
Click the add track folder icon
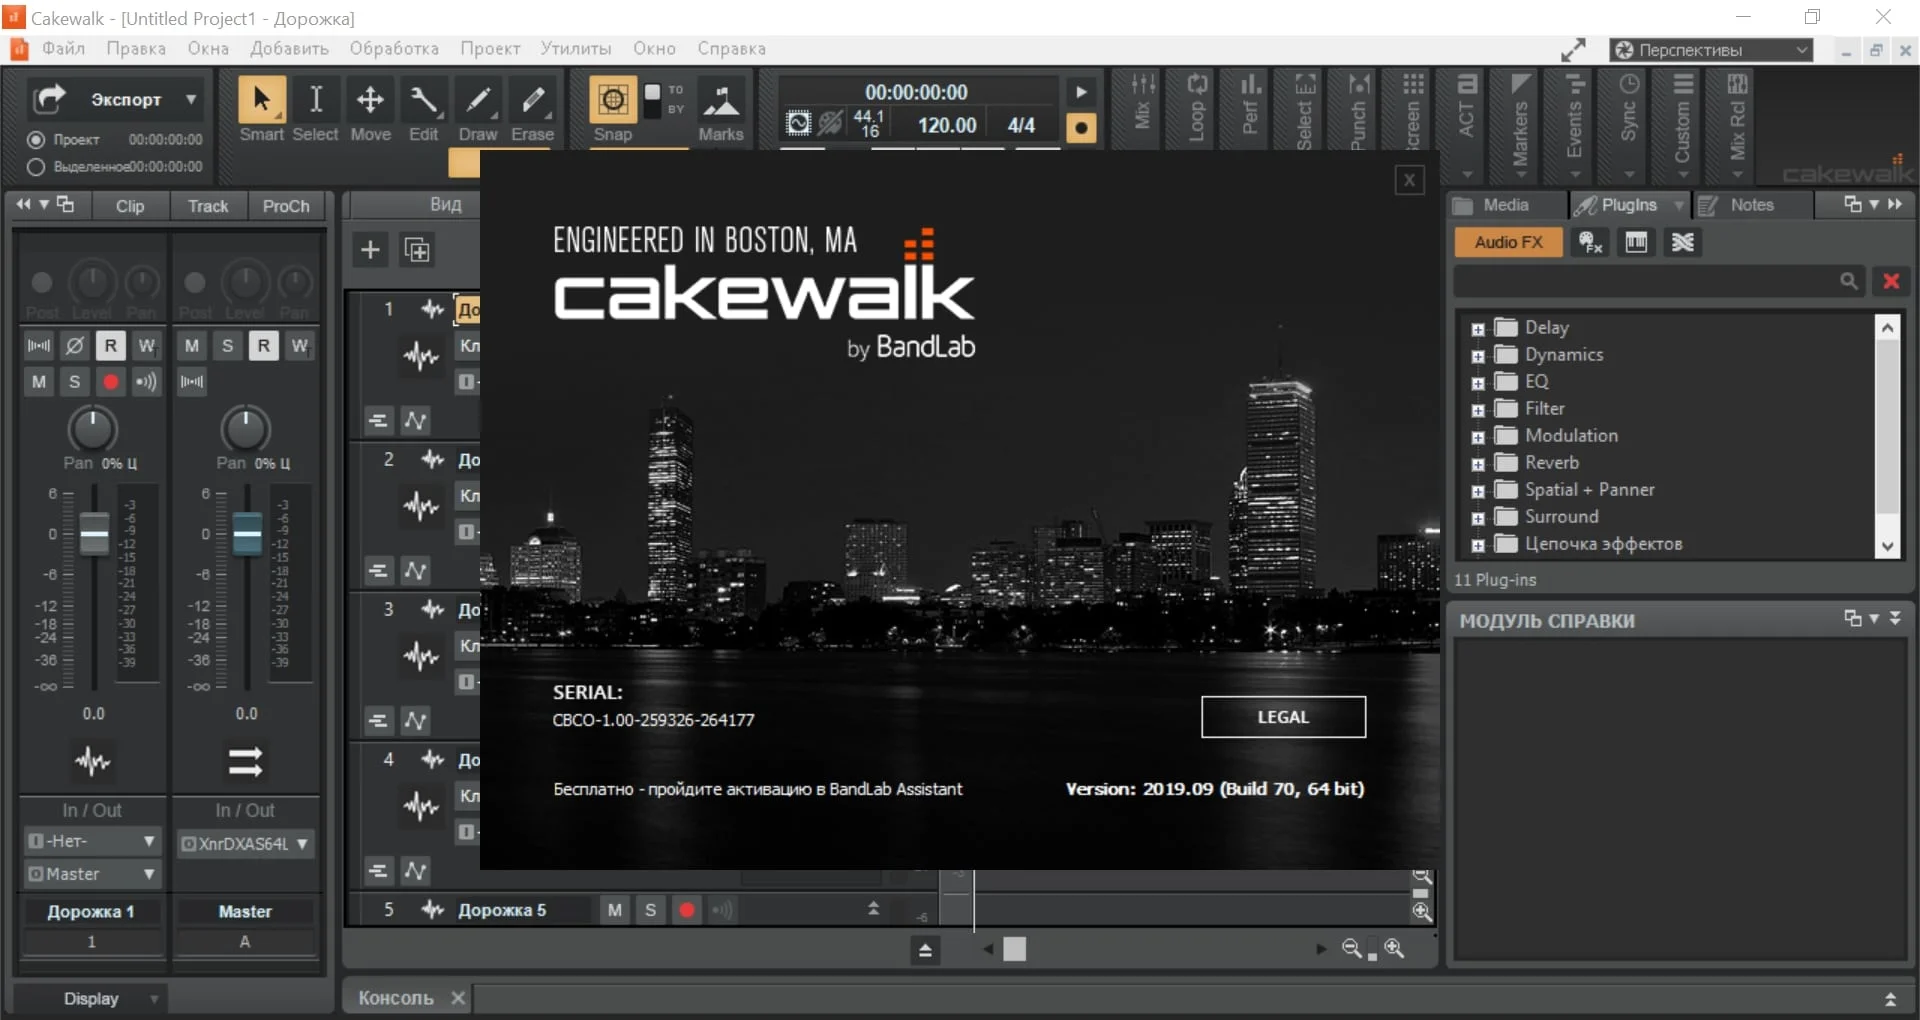point(417,249)
